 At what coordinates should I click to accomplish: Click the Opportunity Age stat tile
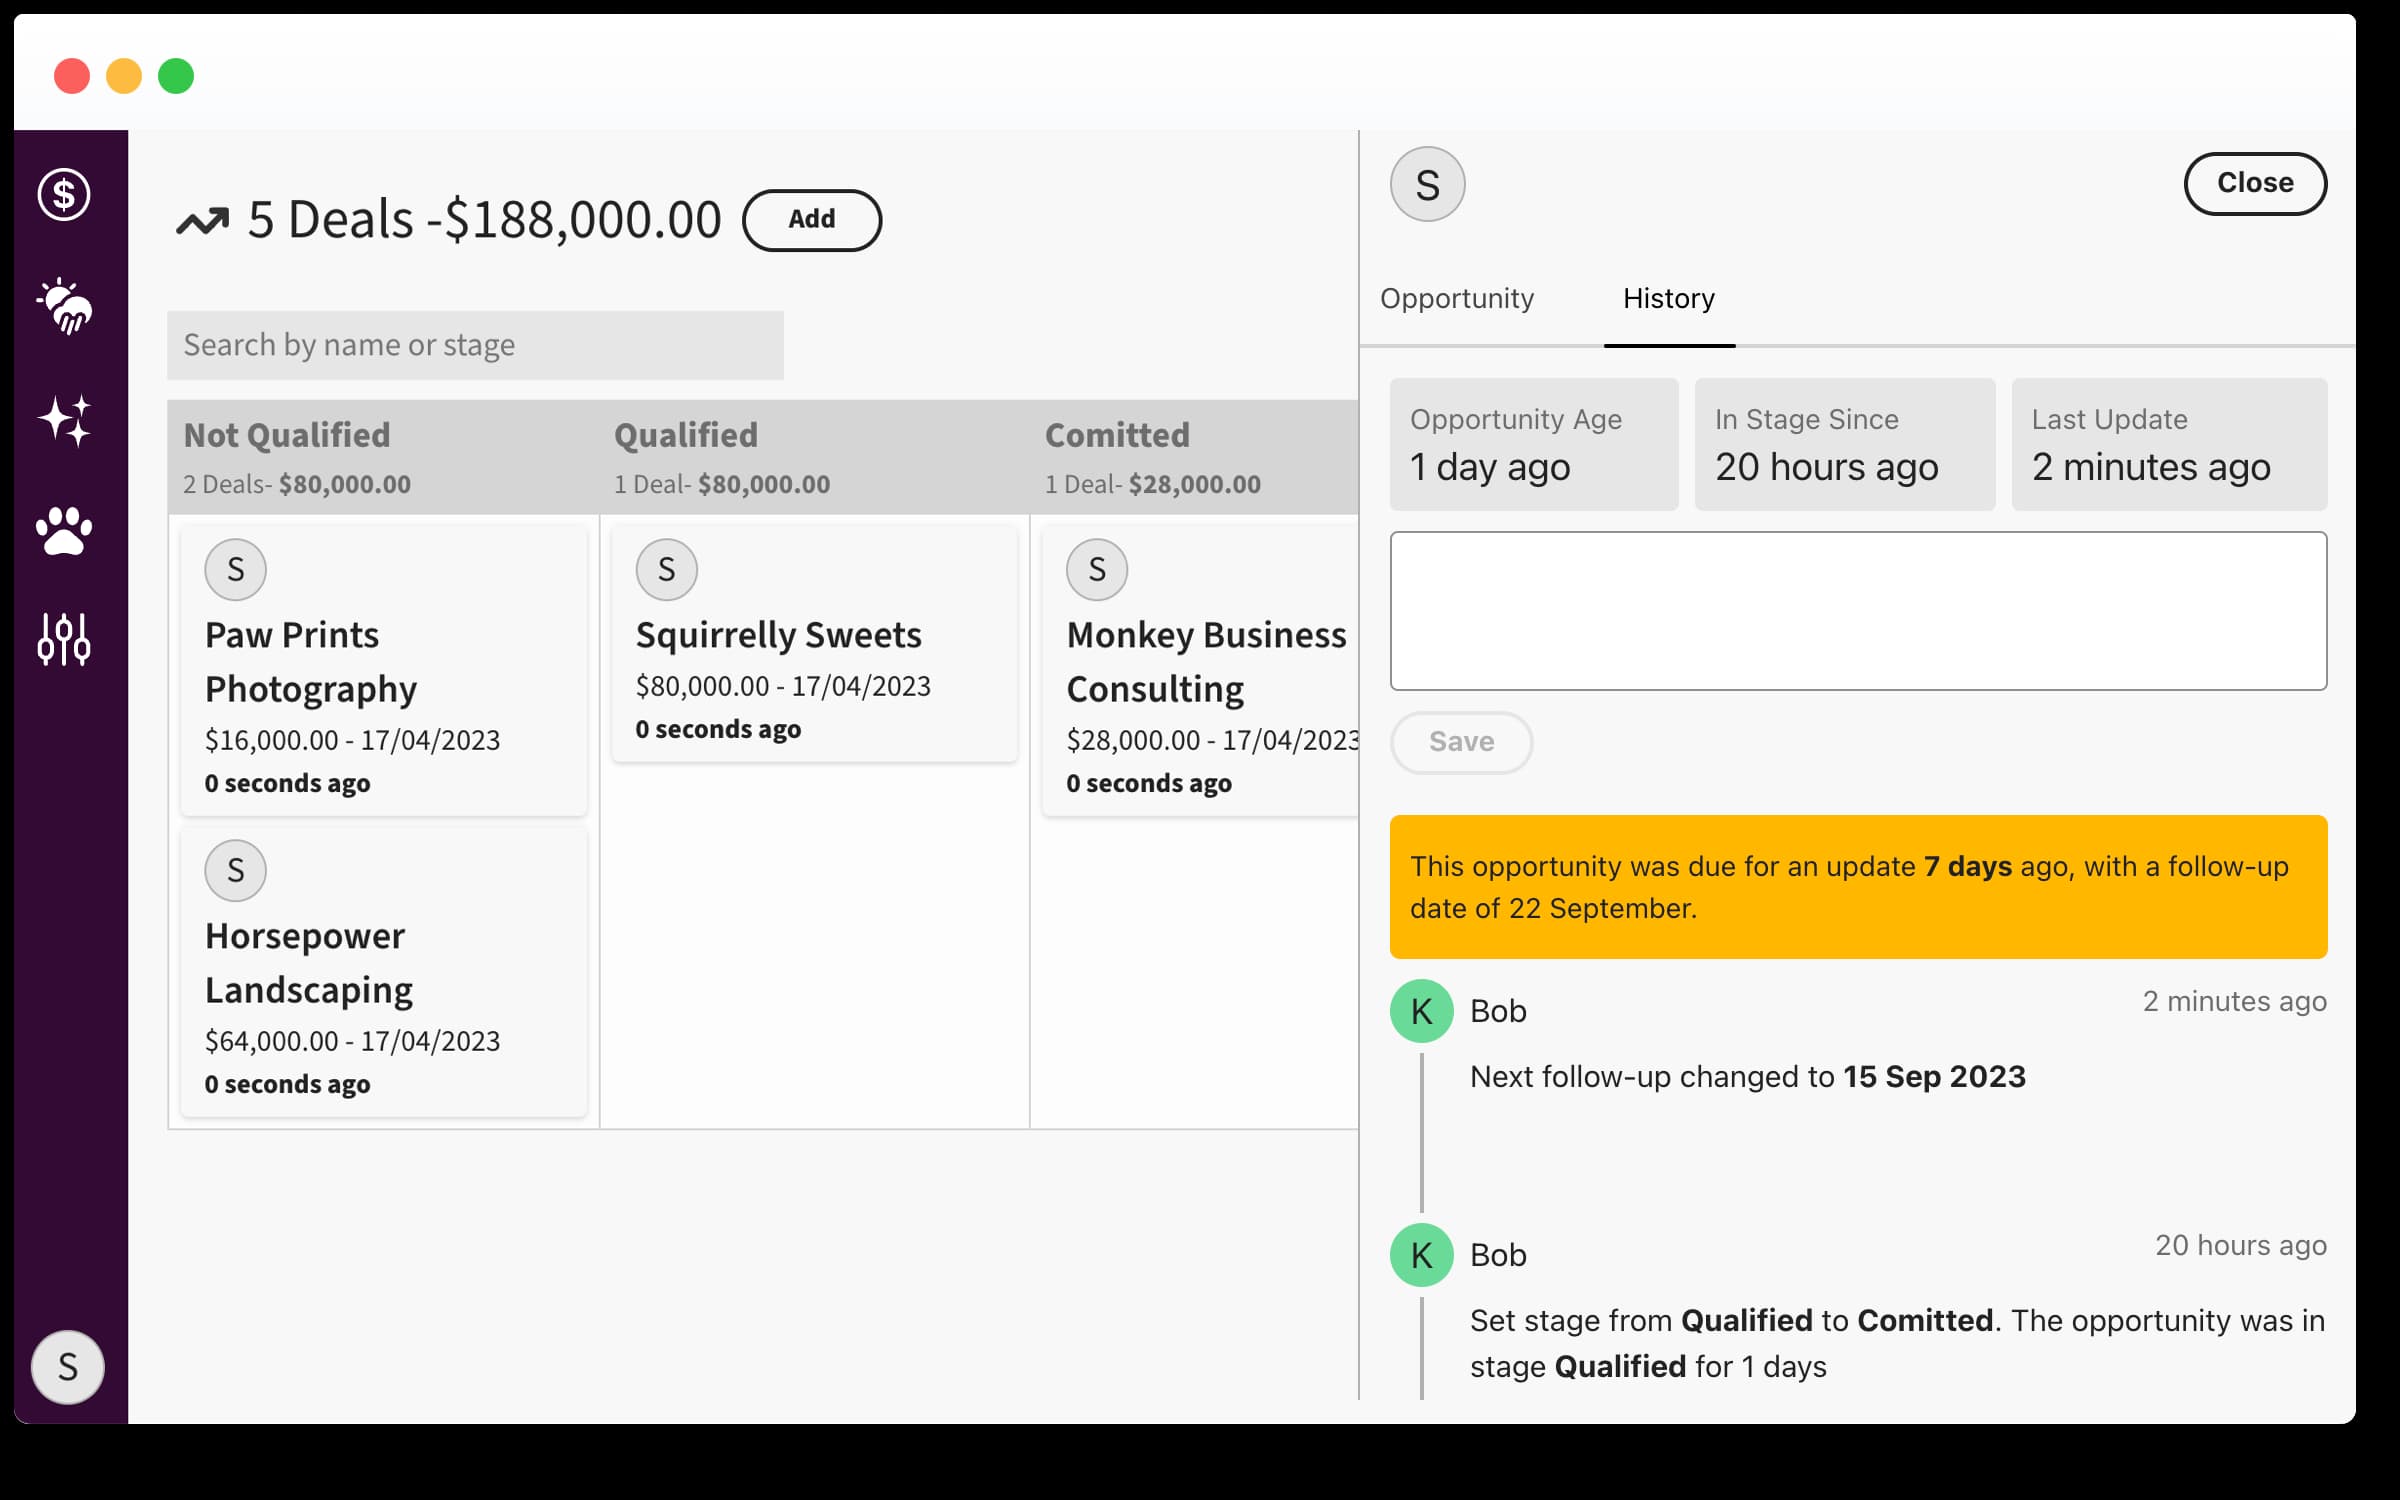[1533, 444]
